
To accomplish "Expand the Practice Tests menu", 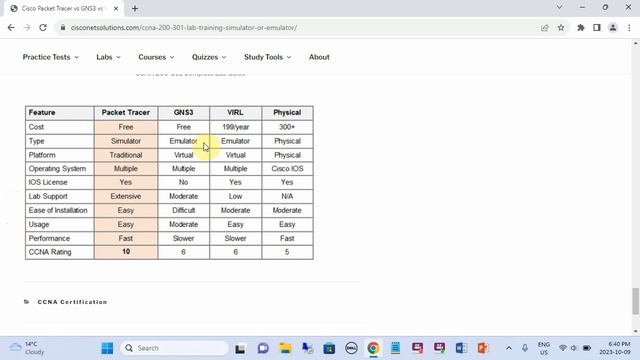I will [51, 57].
